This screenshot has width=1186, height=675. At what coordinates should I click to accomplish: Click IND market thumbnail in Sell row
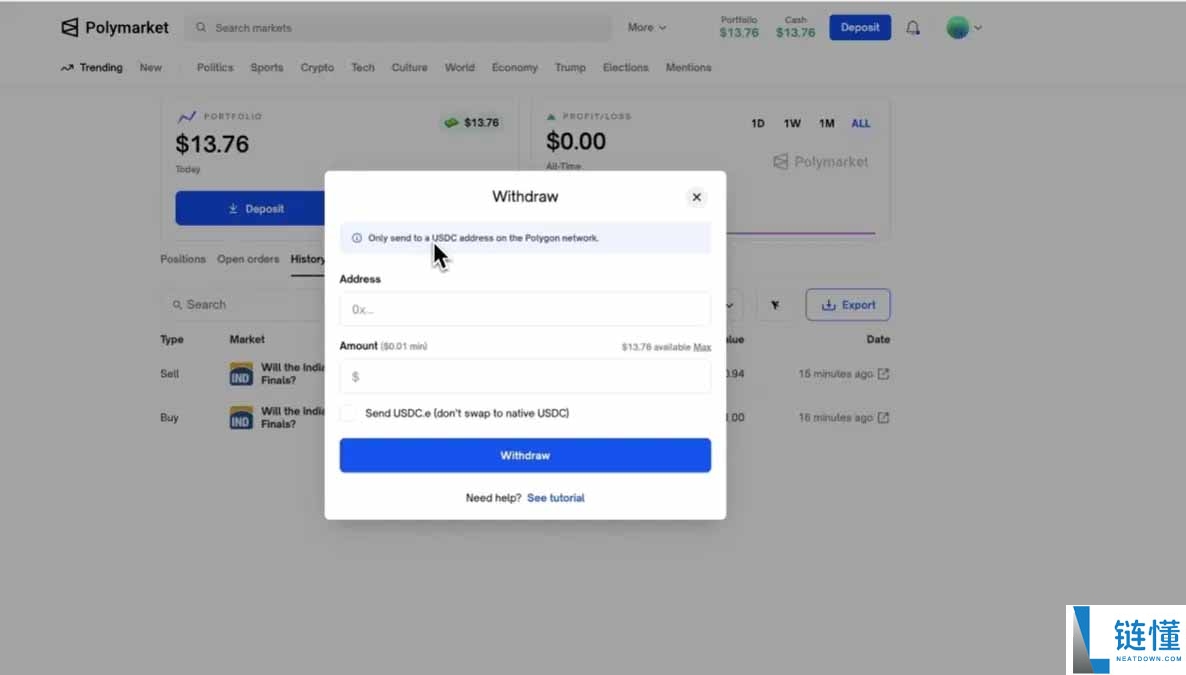tap(241, 374)
